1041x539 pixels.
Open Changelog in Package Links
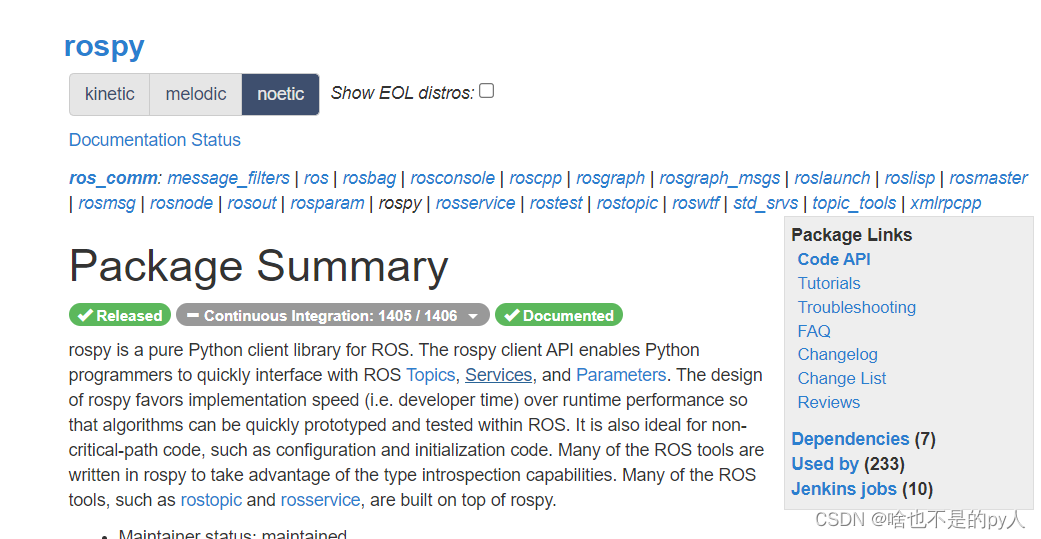point(837,354)
